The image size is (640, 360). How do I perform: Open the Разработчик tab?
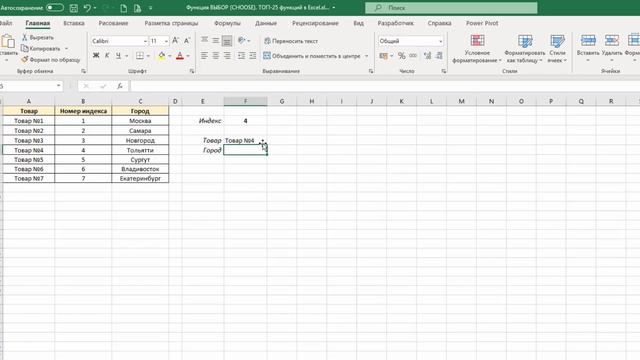[396, 23]
